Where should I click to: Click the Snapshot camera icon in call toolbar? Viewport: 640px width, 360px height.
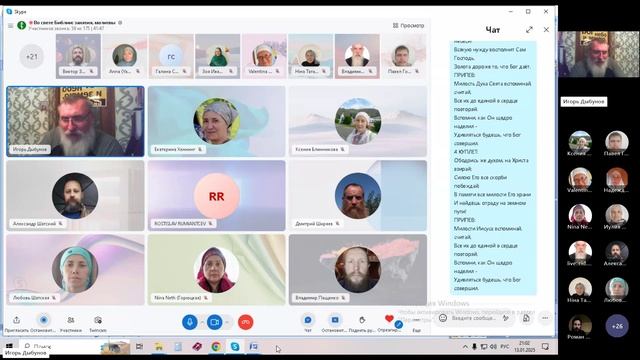(x=98, y=320)
